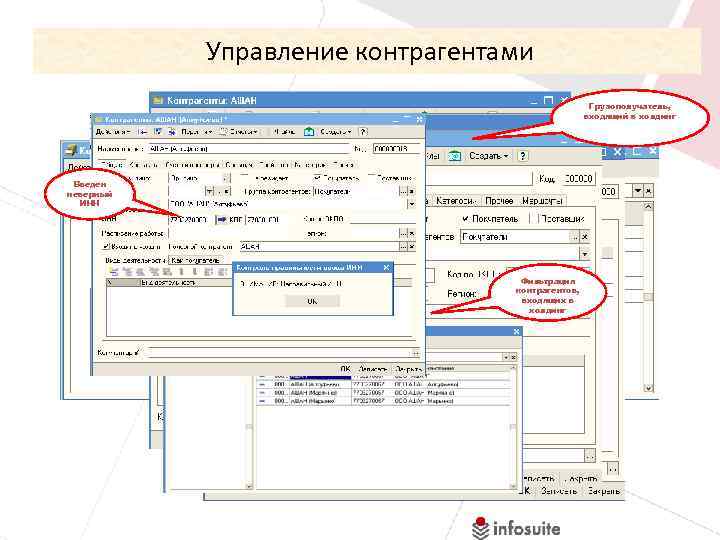720x540 pixels.
Task: Switch to Контакты tab in front window
Action: pyautogui.click(x=144, y=164)
